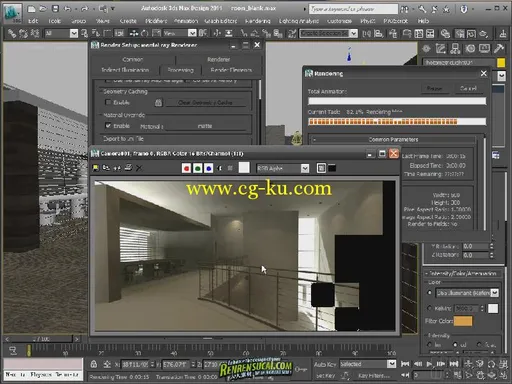Click the New Scene icon in title bar
The height and width of the screenshot is (384, 512).
click(x=31, y=9)
